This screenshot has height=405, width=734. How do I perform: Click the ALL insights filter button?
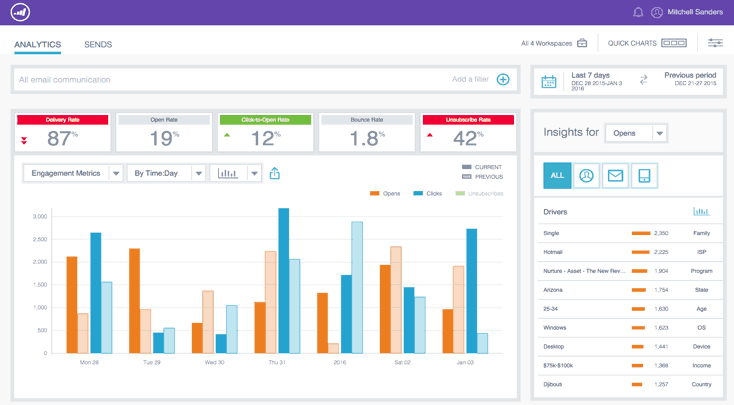coord(557,176)
